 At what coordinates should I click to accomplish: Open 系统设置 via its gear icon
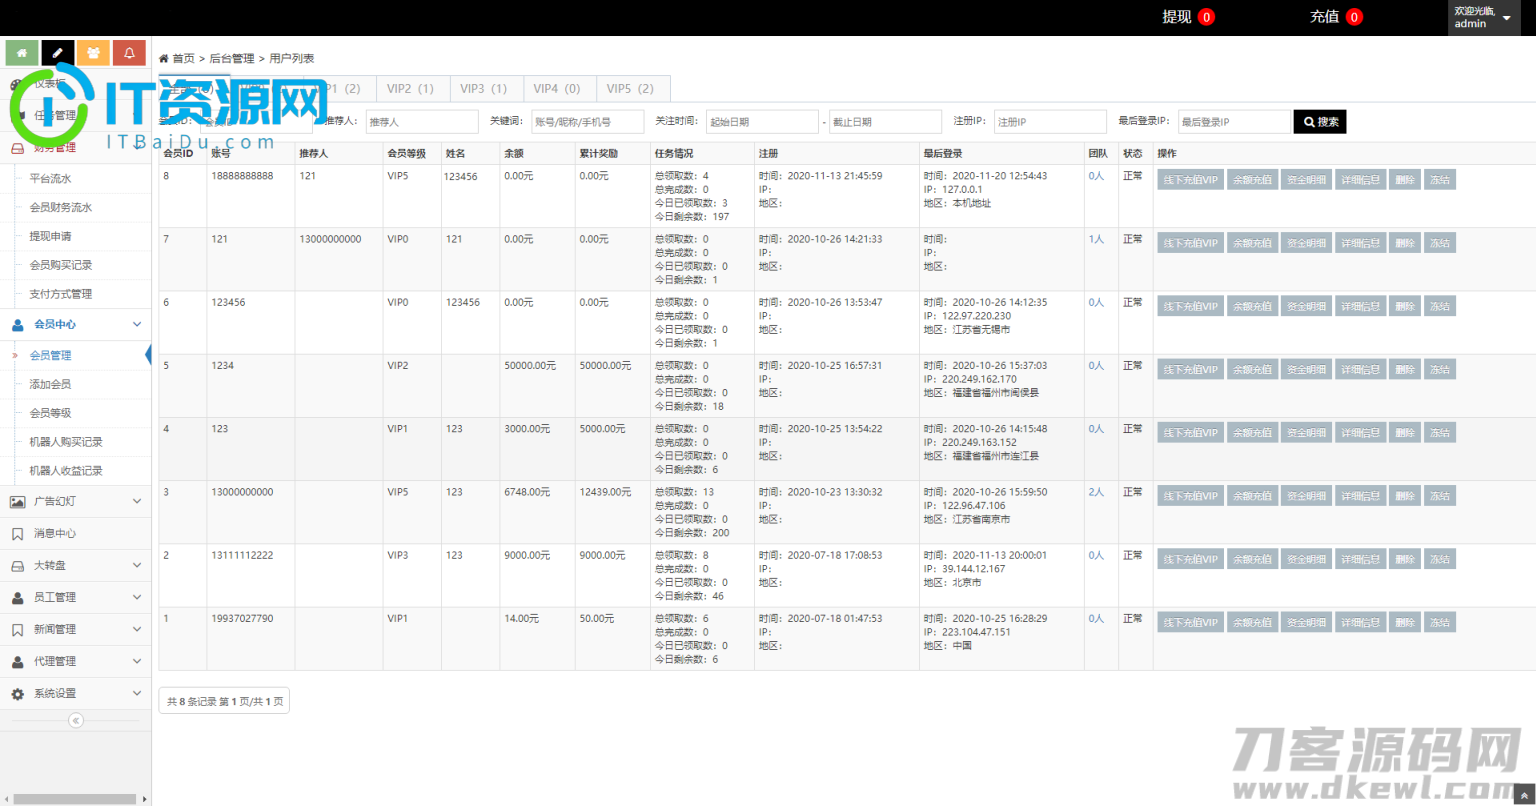pyautogui.click(x=17, y=693)
